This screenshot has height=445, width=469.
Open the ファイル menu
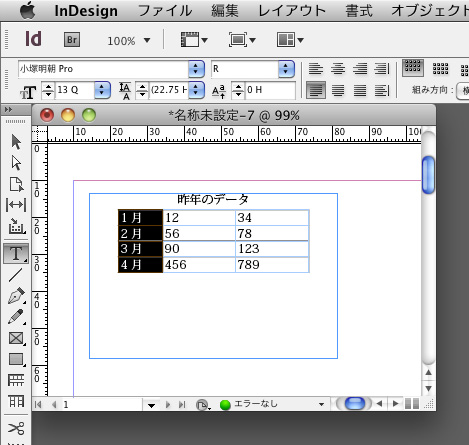click(165, 11)
